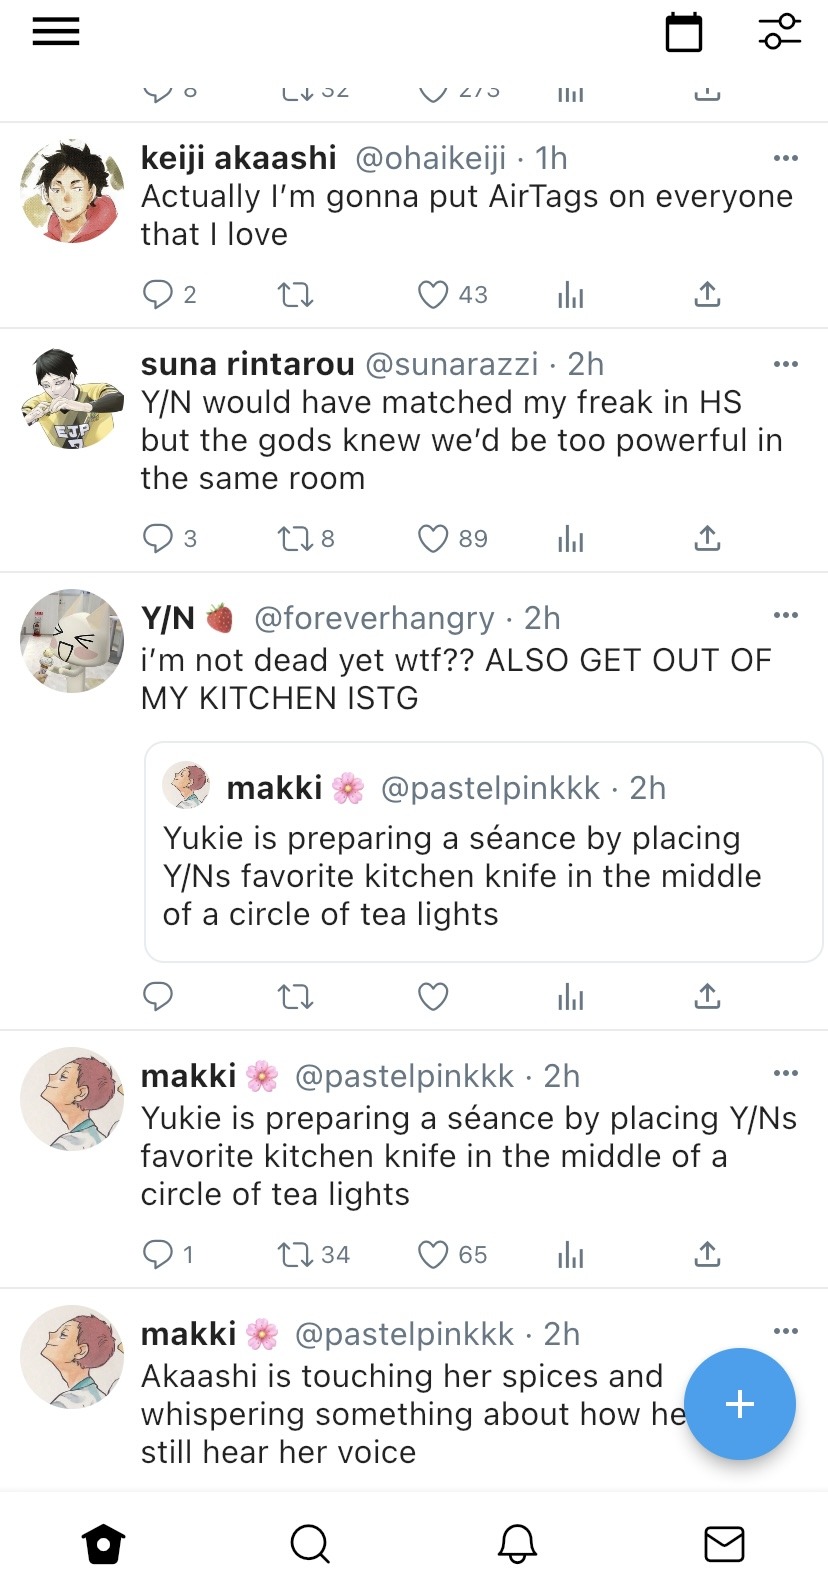Open the filter sliders settings
The width and height of the screenshot is (828, 1579).
point(780,32)
